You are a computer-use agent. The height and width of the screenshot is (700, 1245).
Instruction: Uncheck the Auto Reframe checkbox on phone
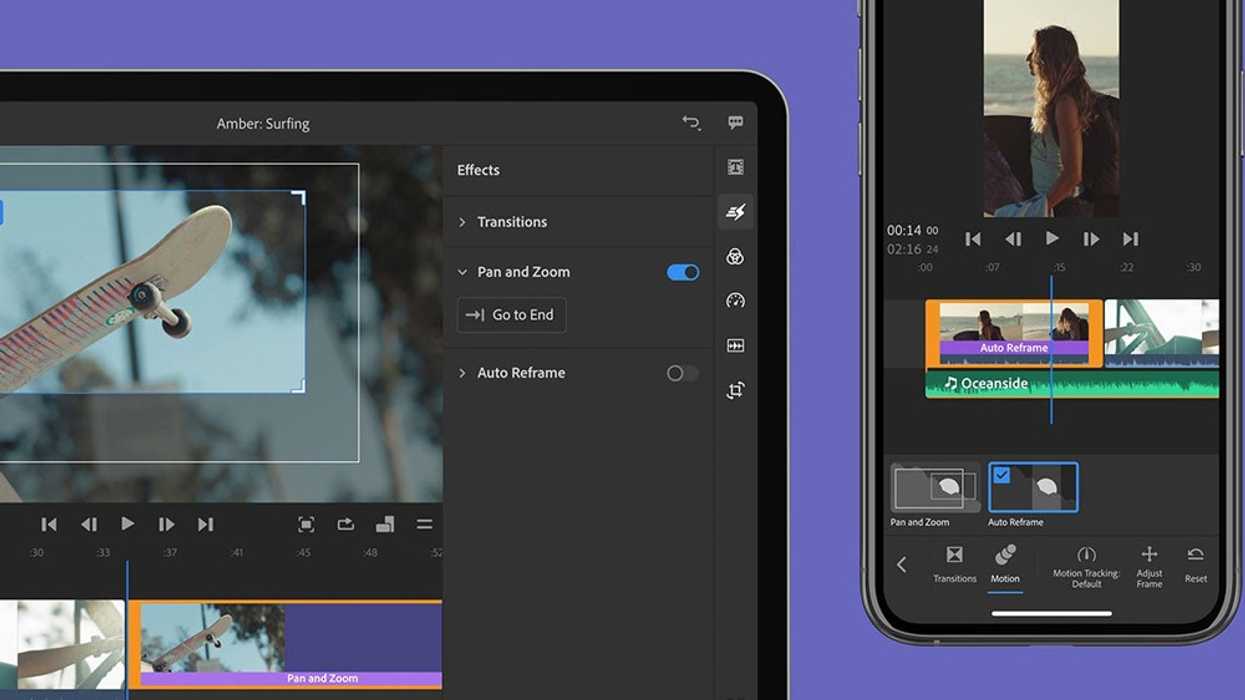point(1002,475)
